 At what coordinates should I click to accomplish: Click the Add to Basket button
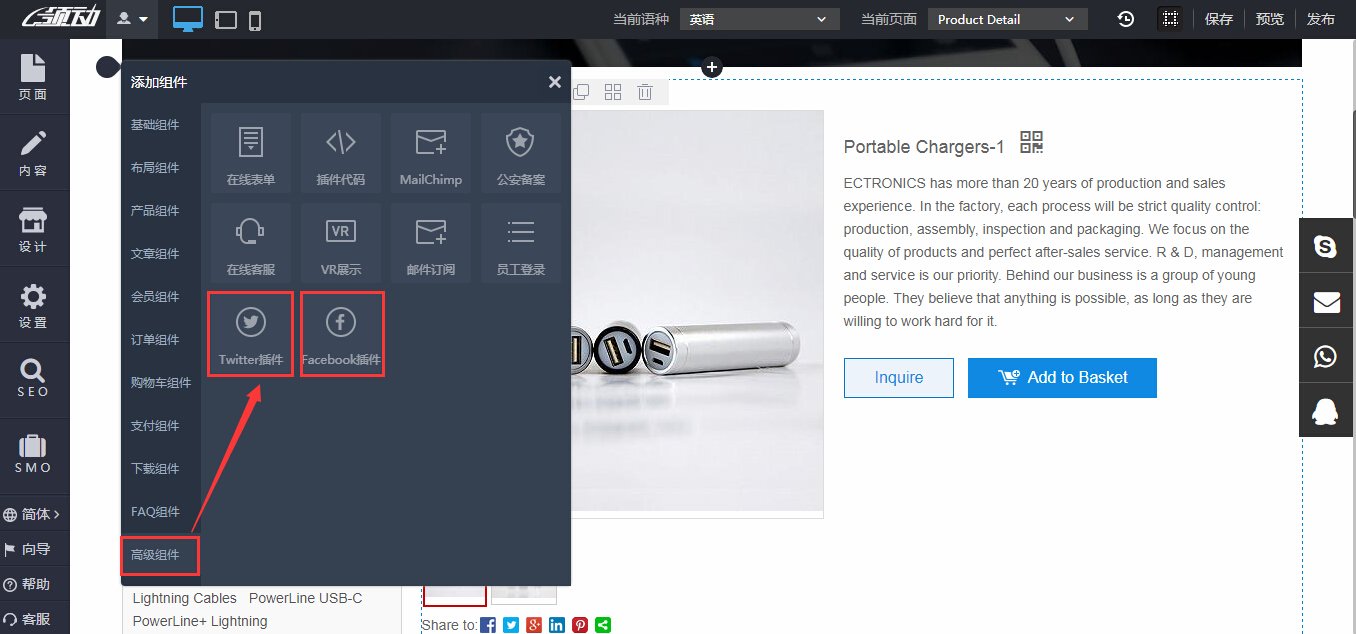[x=1062, y=378]
